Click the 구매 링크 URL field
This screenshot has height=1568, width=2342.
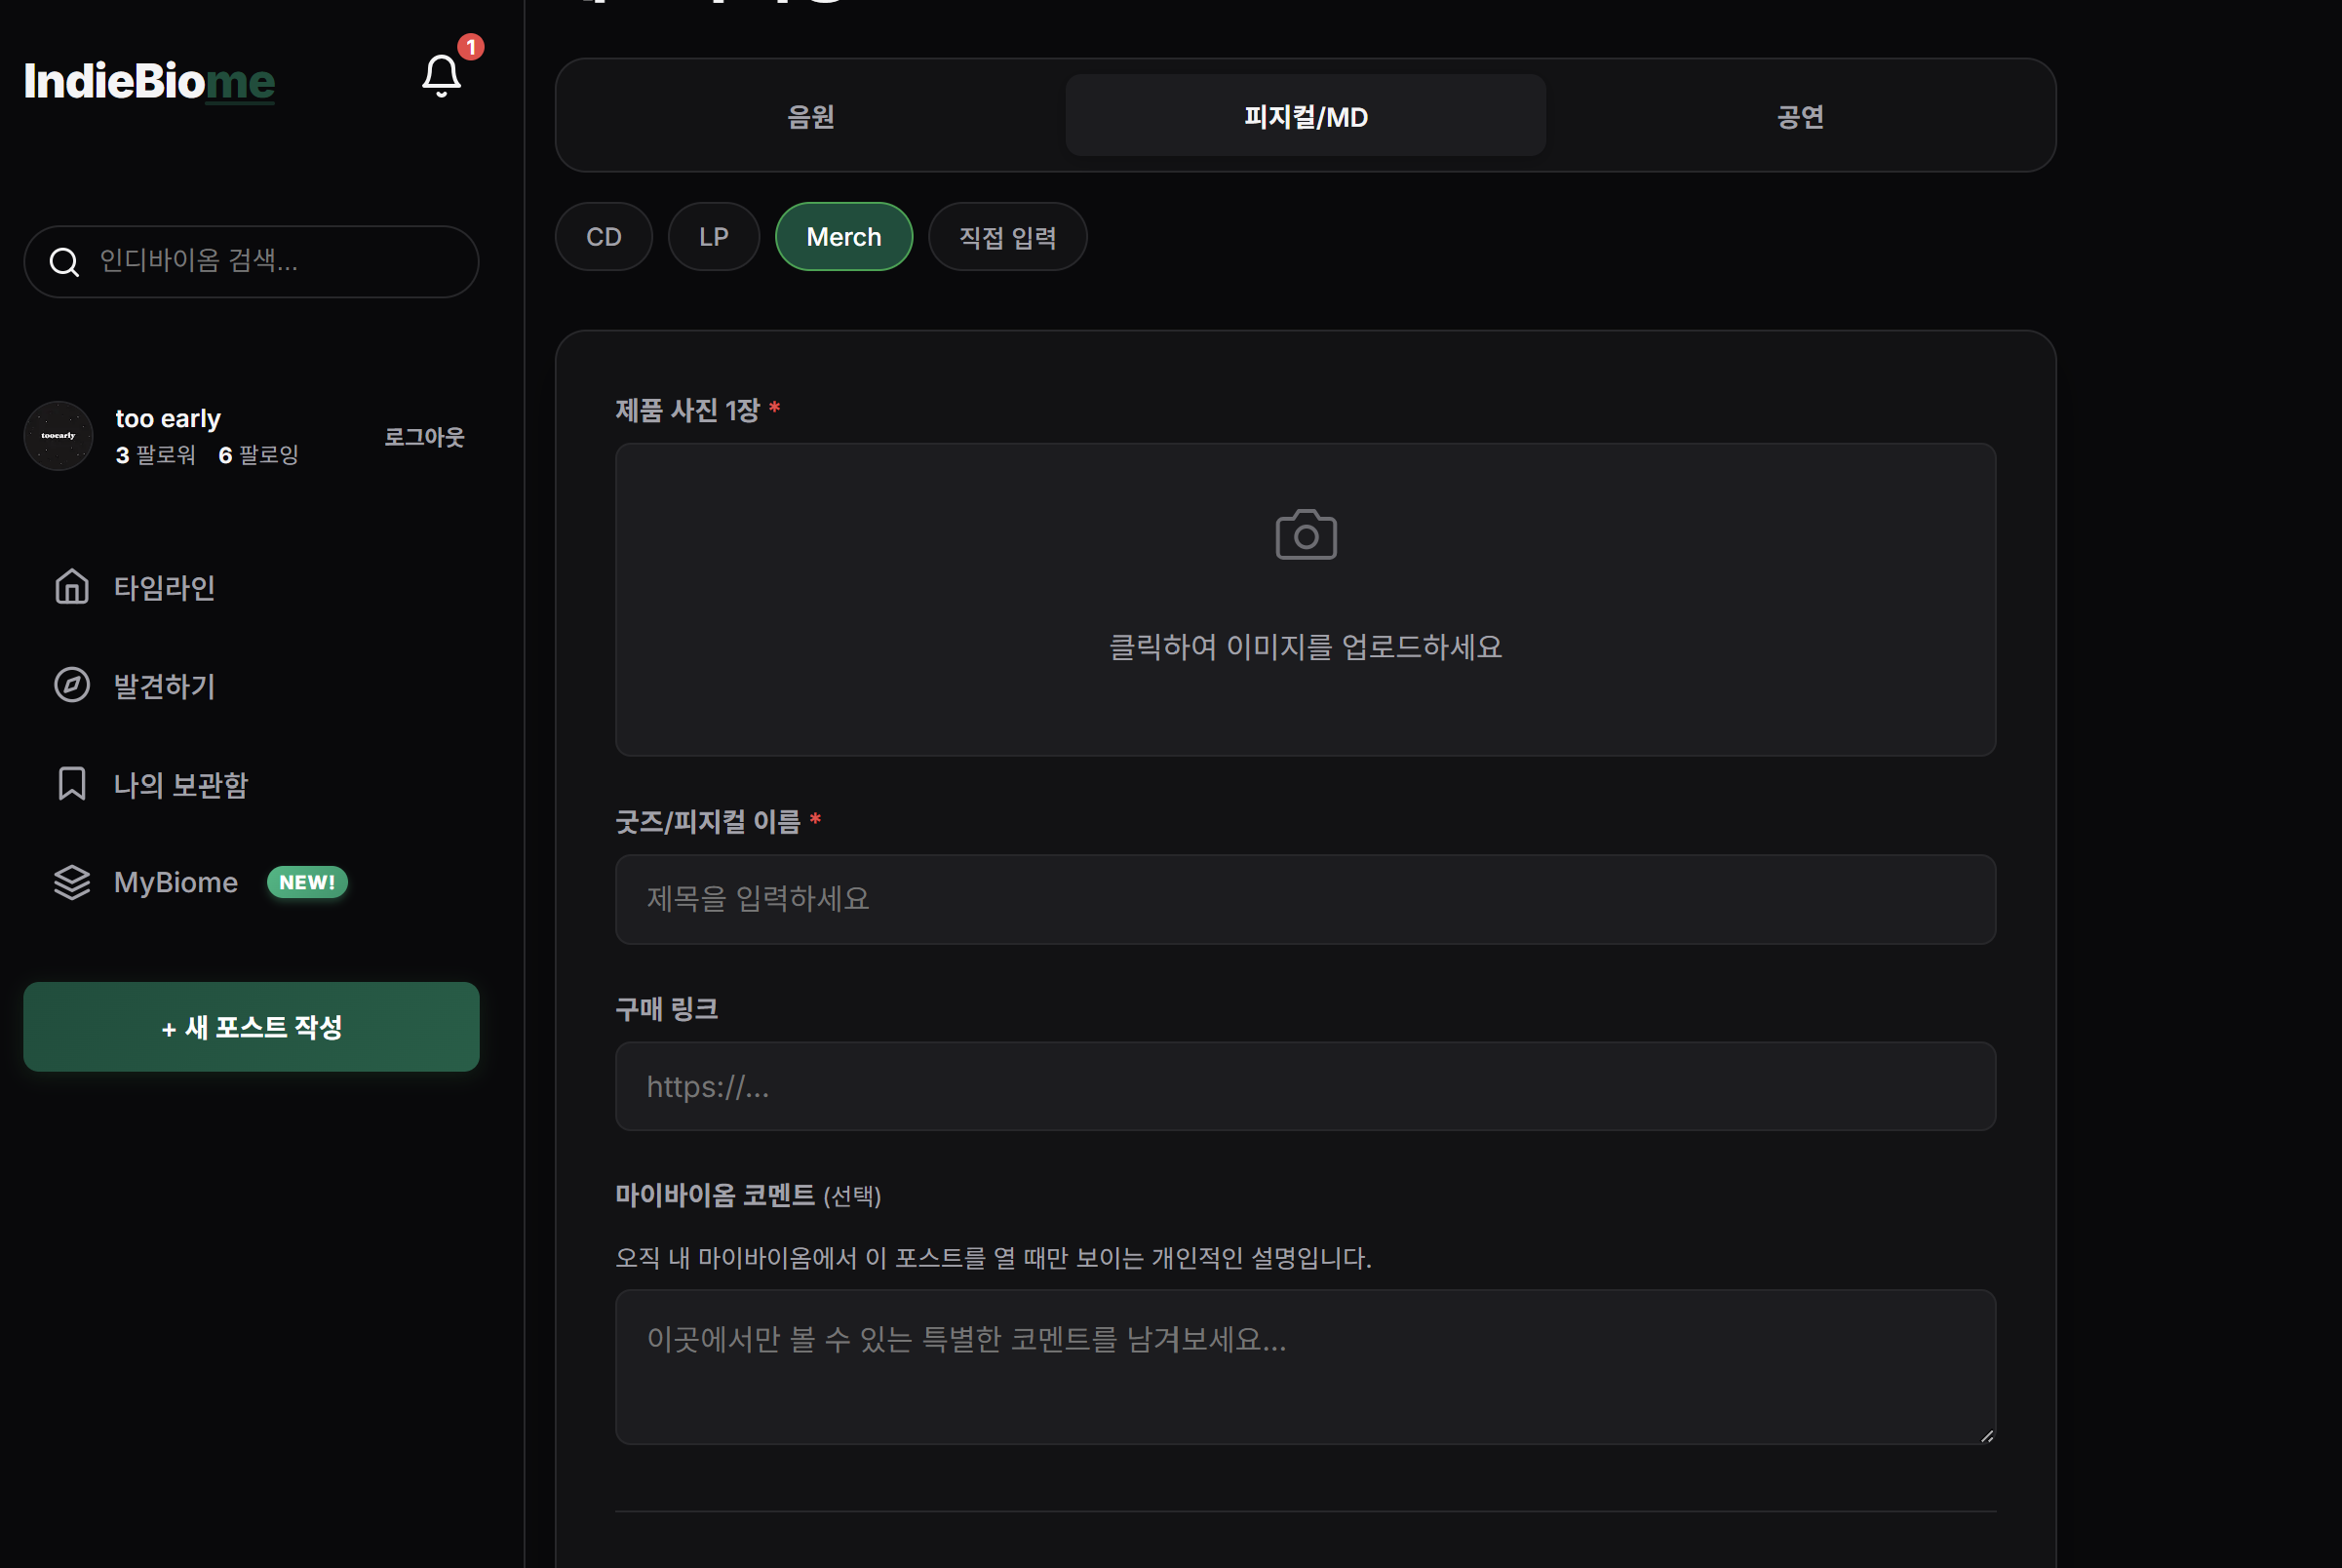pos(1305,1087)
